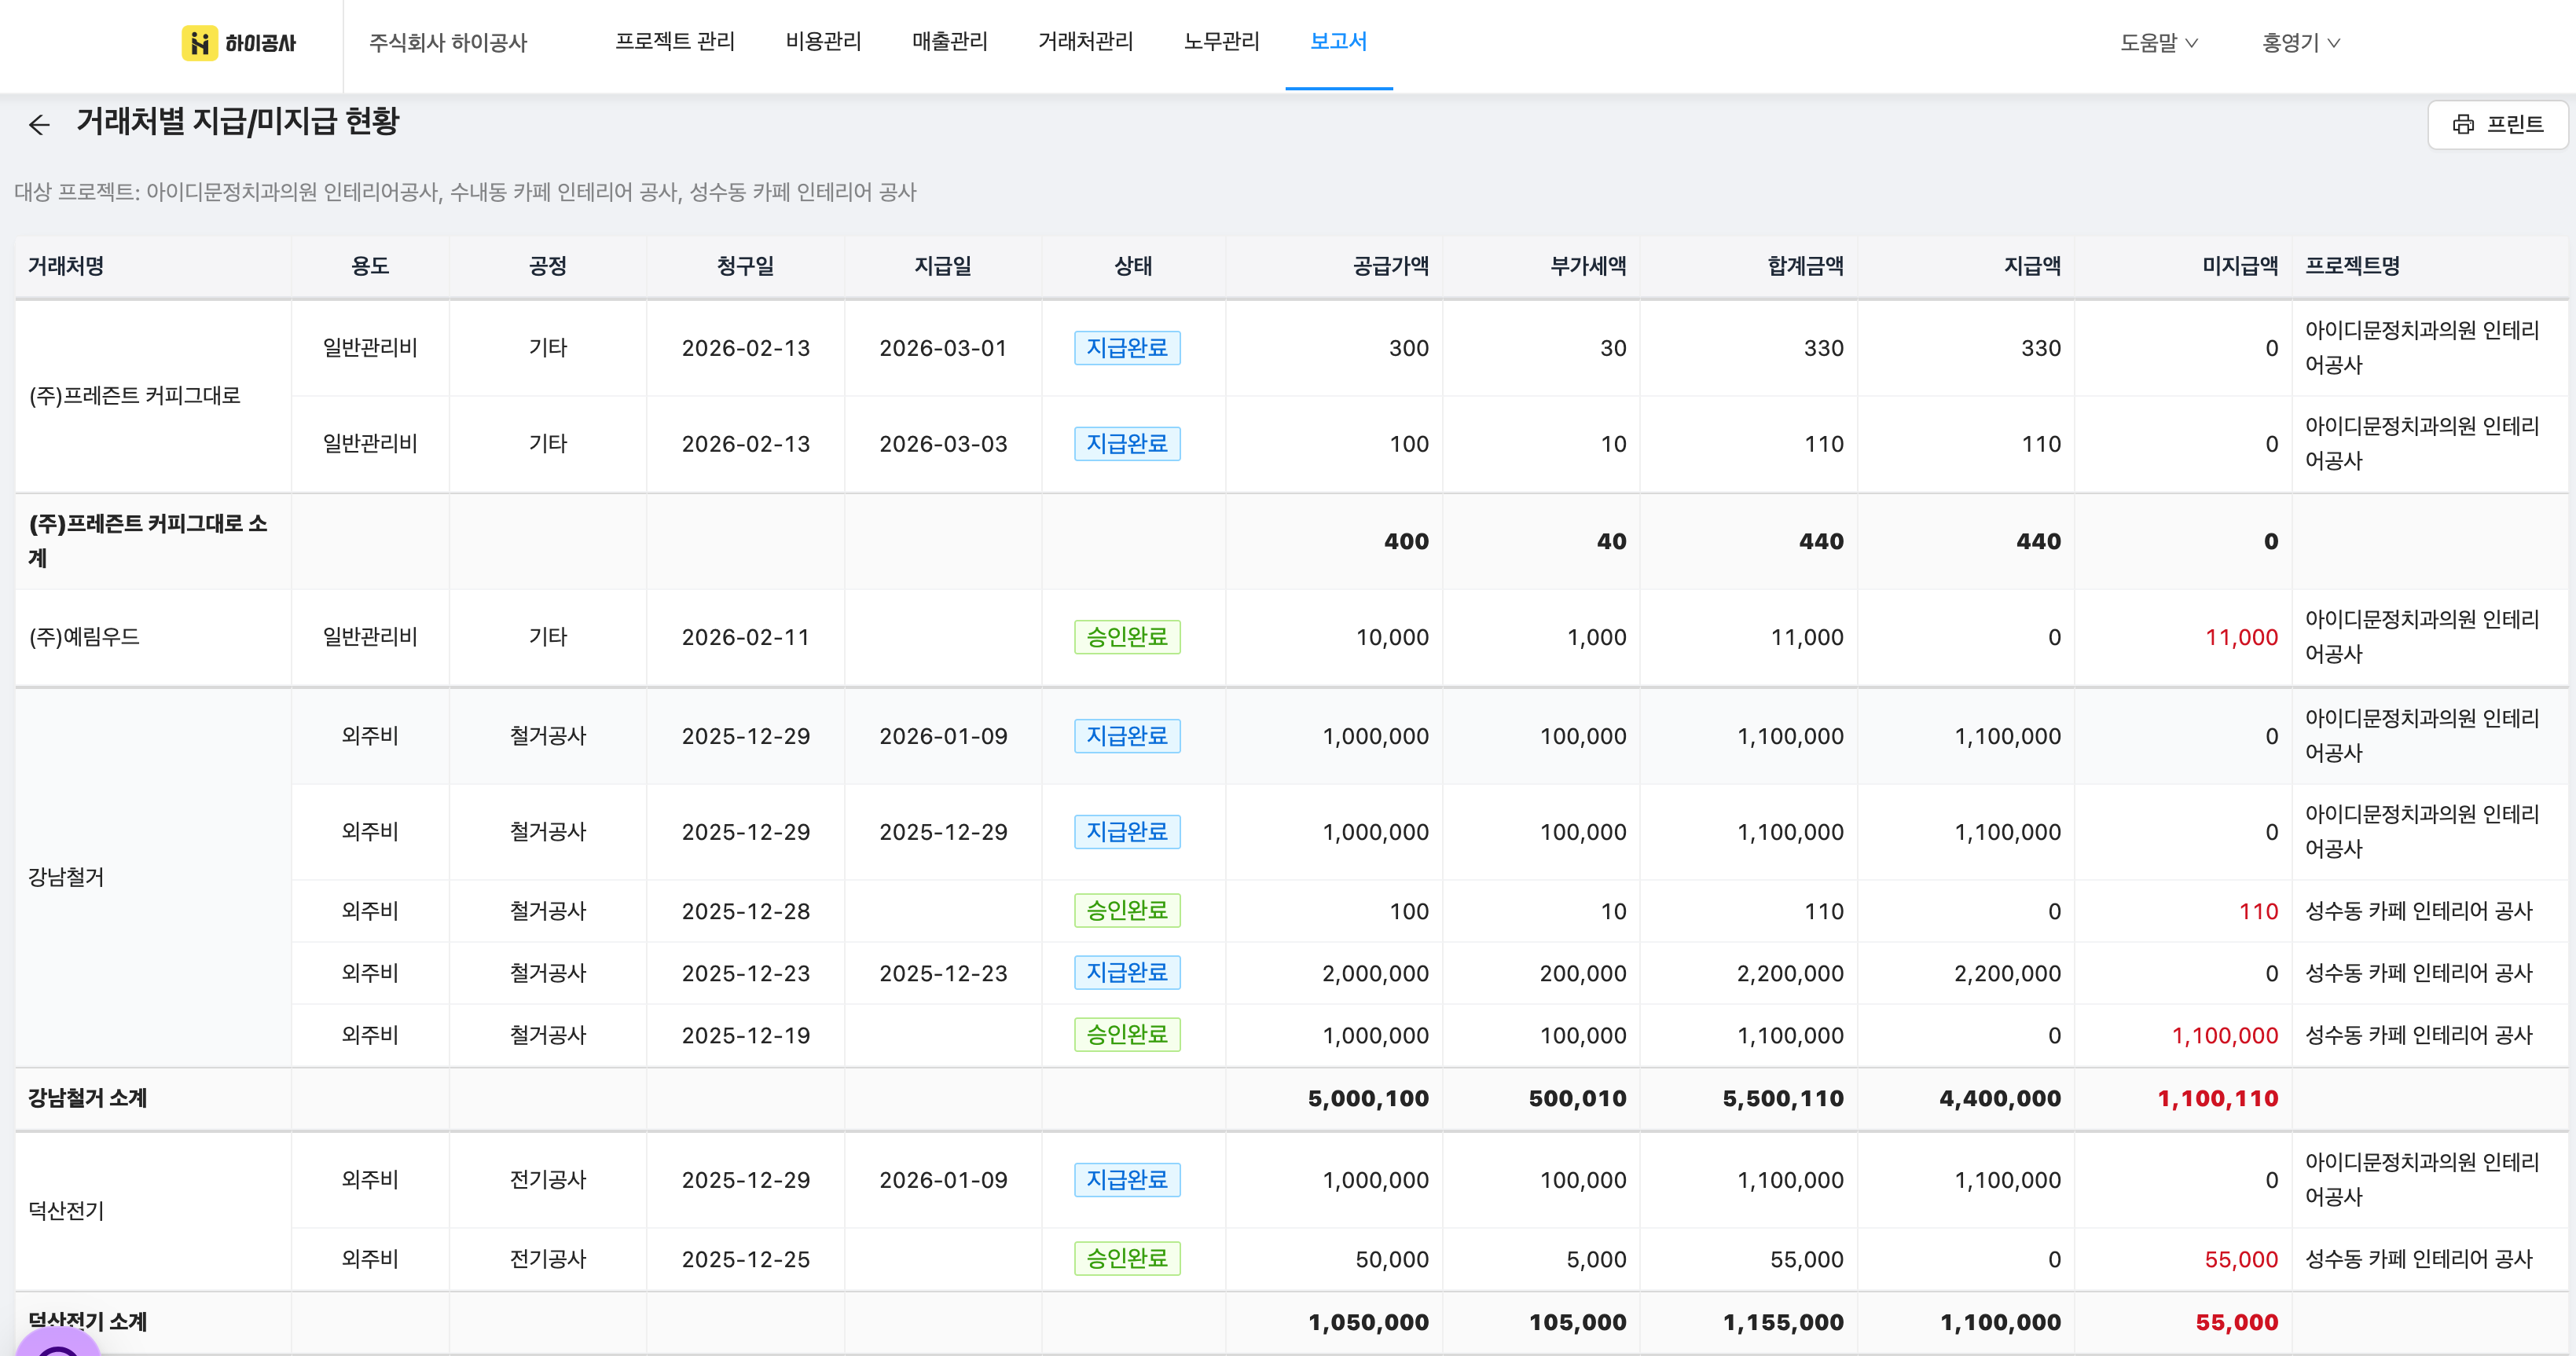Click the 하이공사 logo icon
Viewport: 2576px width, 1356px height.
tap(199, 43)
